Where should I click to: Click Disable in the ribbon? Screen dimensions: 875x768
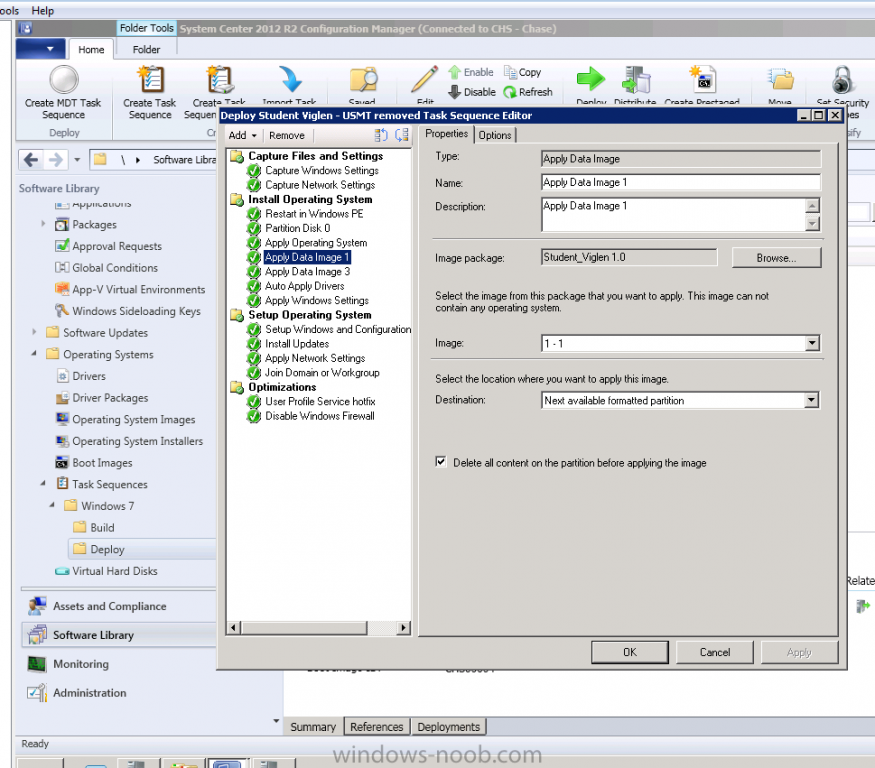tap(472, 92)
